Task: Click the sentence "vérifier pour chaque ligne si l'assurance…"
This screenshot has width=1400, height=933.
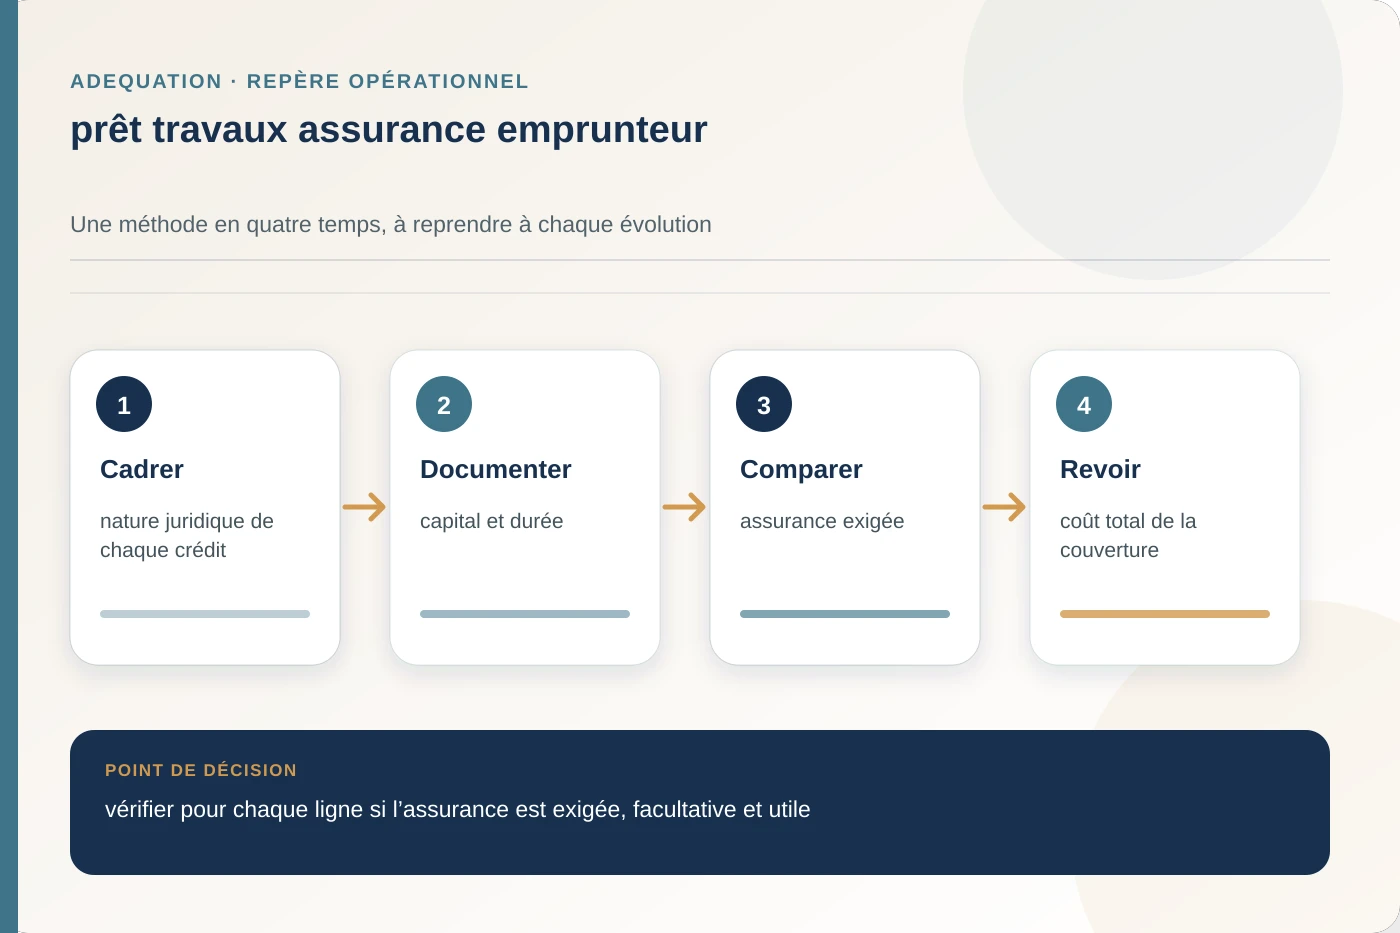Action: click(x=458, y=809)
